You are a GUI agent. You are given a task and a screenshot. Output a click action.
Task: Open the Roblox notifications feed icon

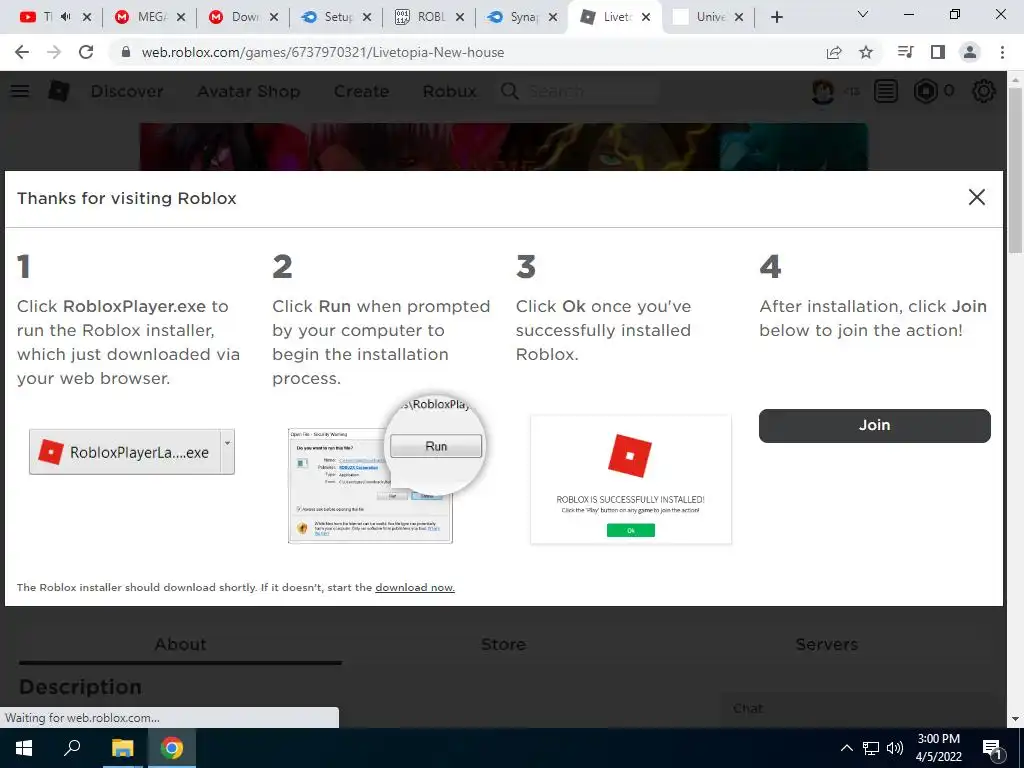point(886,91)
